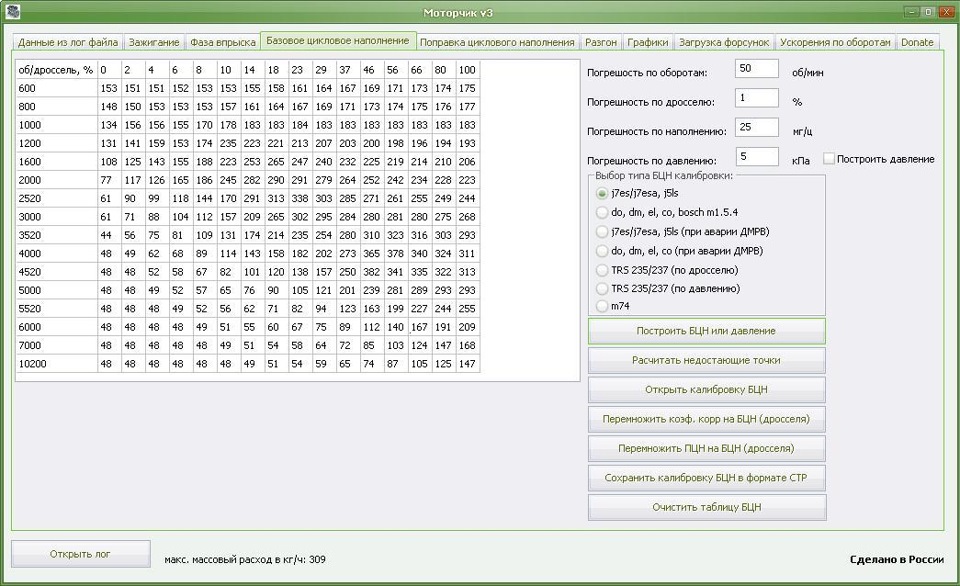Click the 10200 rpm row header
The width and height of the screenshot is (960, 586).
tap(56, 364)
